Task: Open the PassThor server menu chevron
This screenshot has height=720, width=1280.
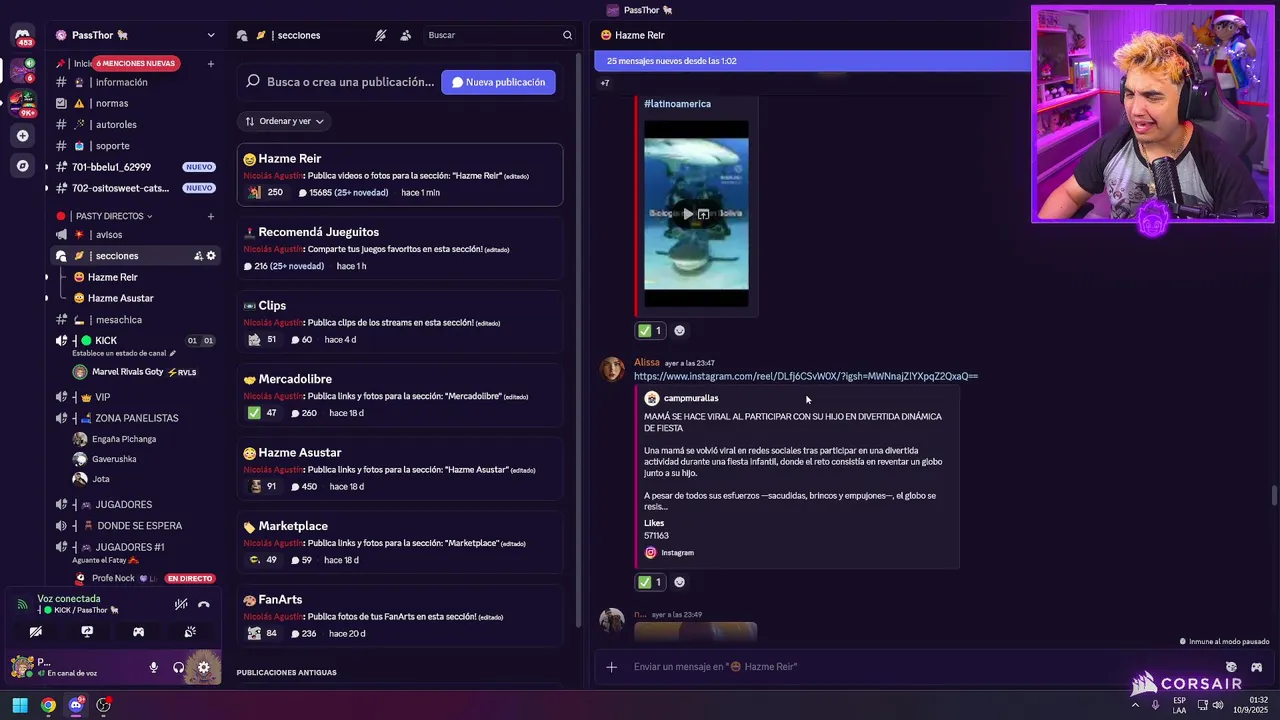Action: click(x=211, y=35)
